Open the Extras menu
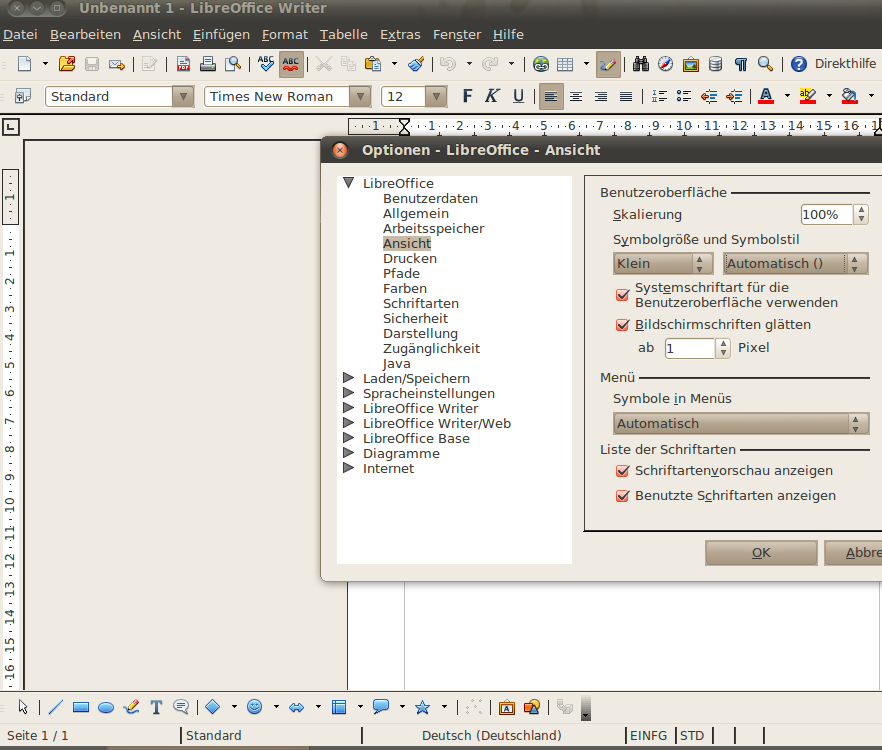882x750 pixels. pyautogui.click(x=400, y=34)
